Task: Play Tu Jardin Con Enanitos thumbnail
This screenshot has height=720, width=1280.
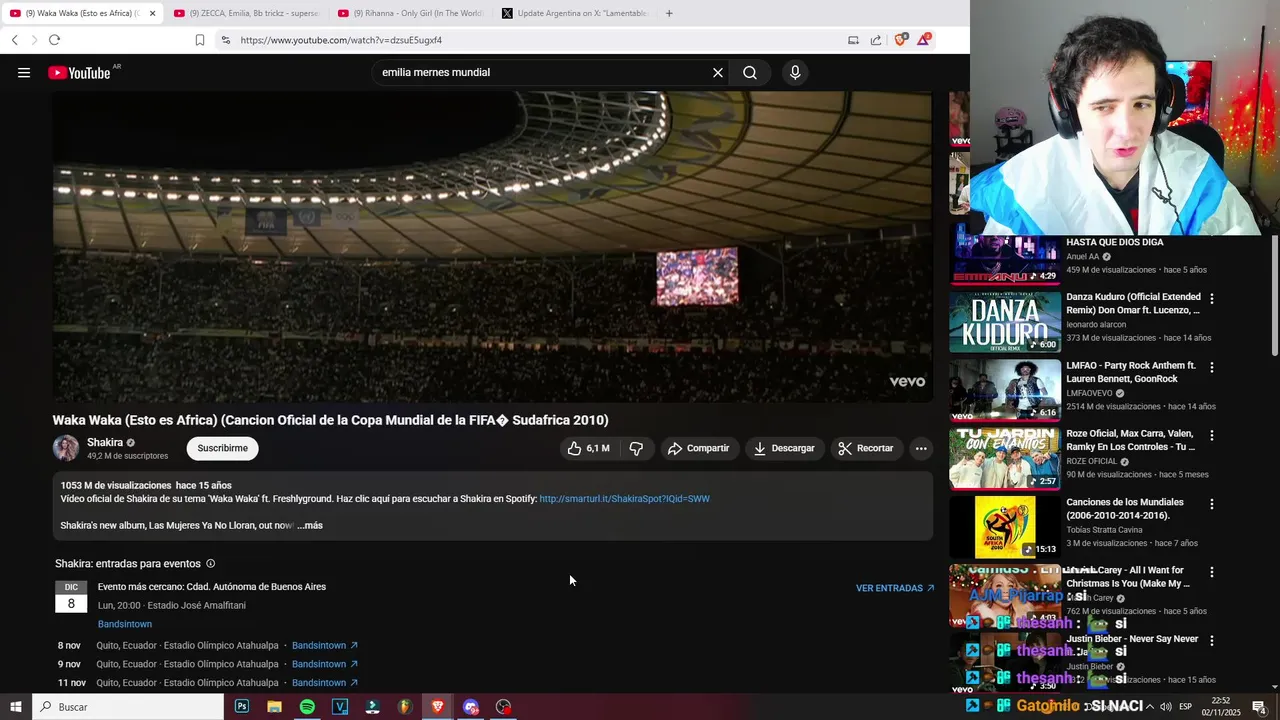Action: 1005,458
